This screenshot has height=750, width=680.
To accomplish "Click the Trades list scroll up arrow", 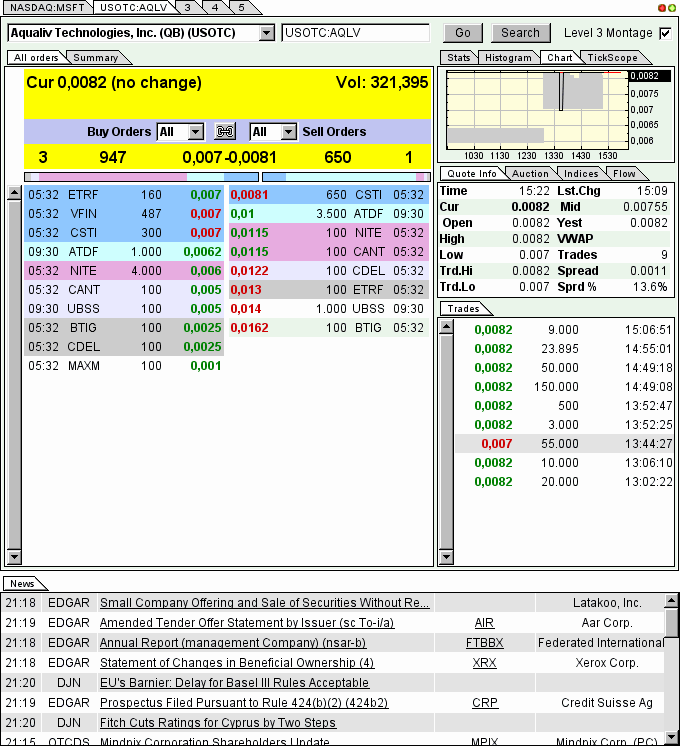I will (x=446, y=327).
